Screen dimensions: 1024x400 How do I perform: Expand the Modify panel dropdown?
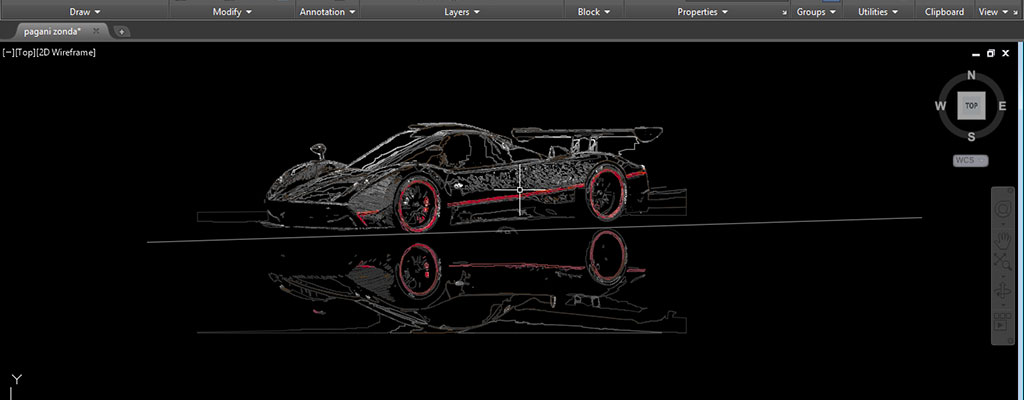[x=232, y=12]
